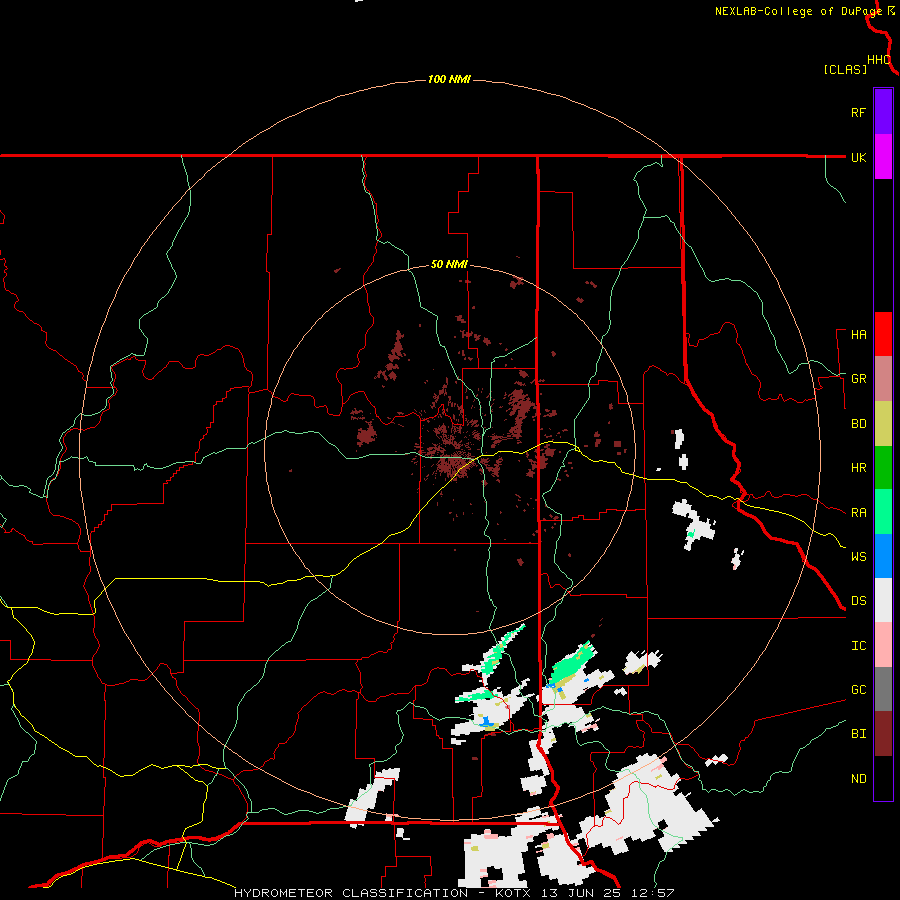
Task: Click the ND legend label
Action: tap(858, 778)
